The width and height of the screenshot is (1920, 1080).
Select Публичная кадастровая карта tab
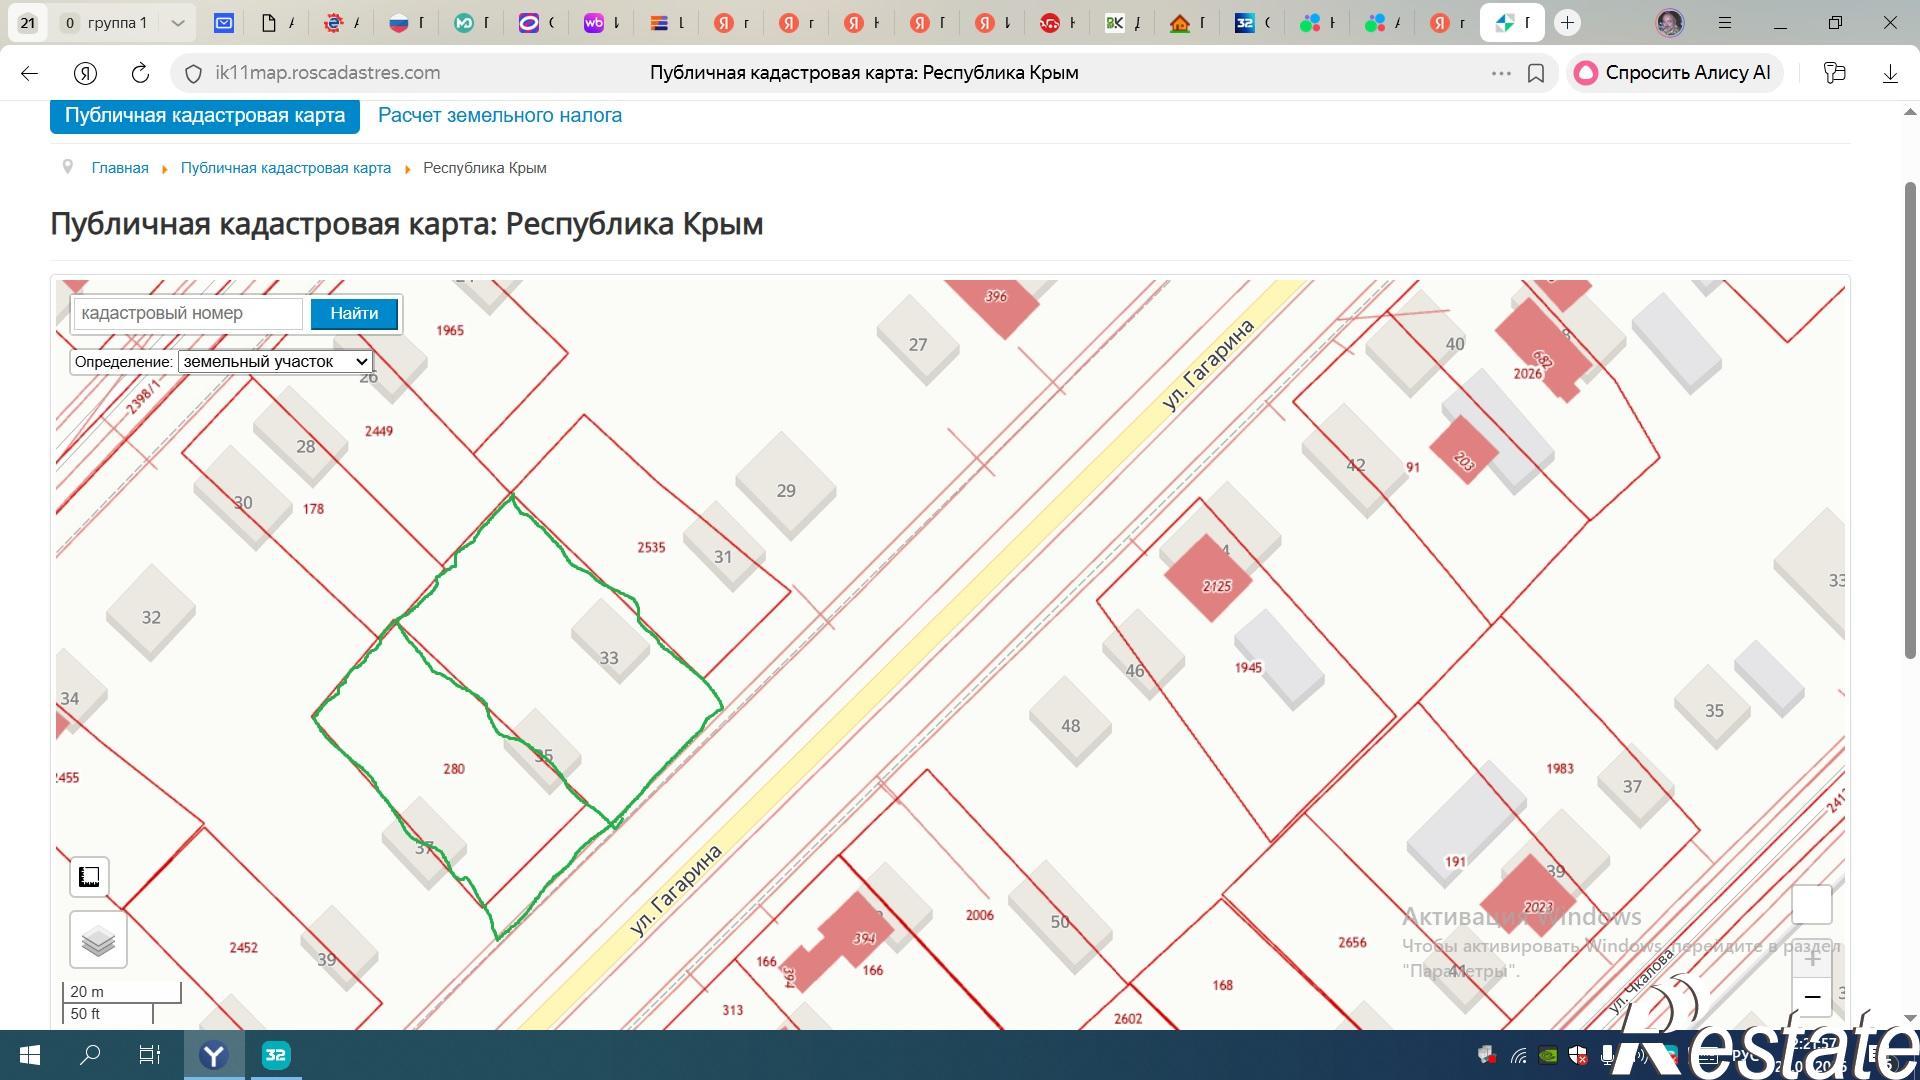point(205,115)
